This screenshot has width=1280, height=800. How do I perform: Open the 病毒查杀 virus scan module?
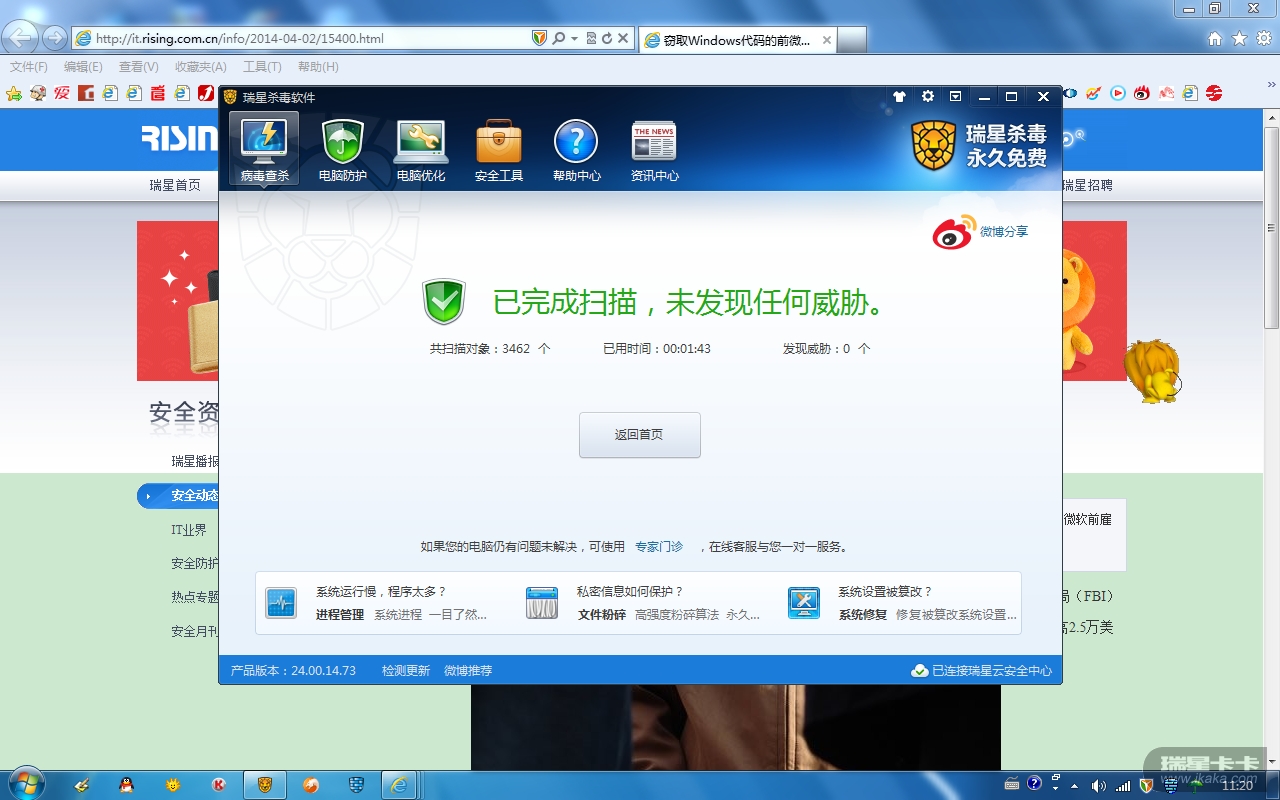click(264, 150)
